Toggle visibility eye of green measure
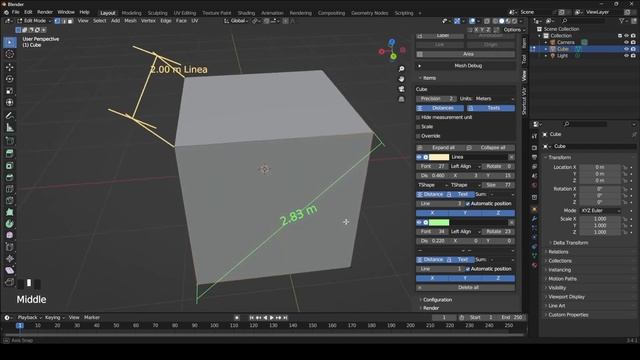 click(419, 222)
